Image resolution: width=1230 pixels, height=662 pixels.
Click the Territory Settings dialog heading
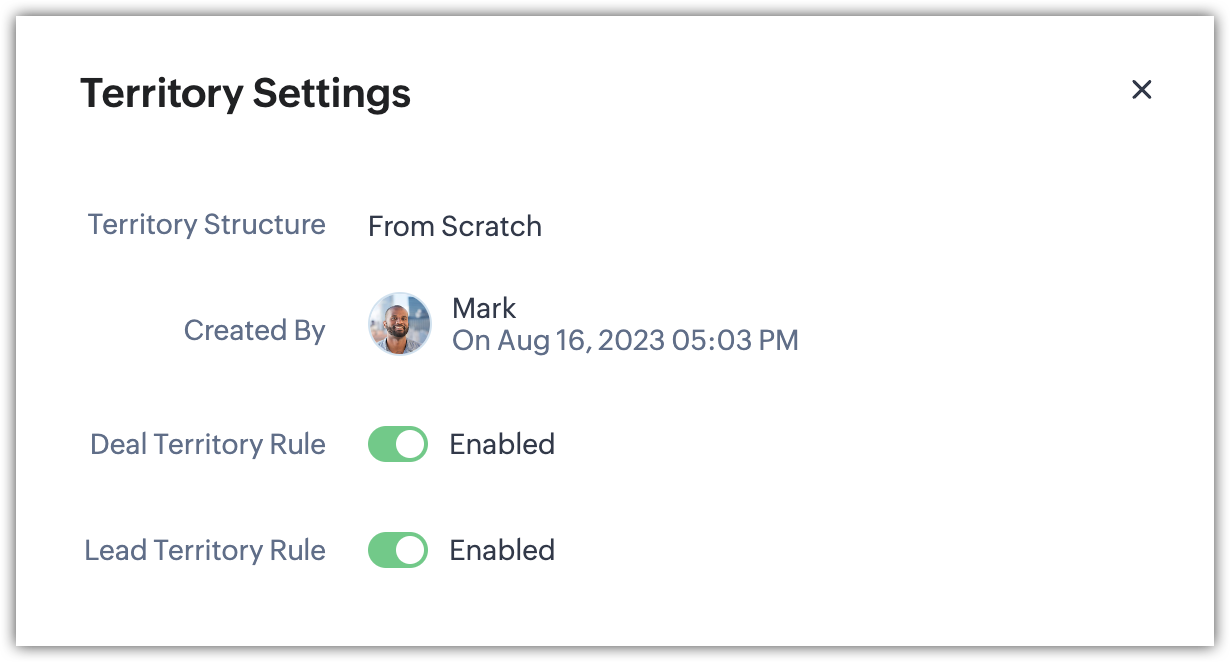[245, 94]
